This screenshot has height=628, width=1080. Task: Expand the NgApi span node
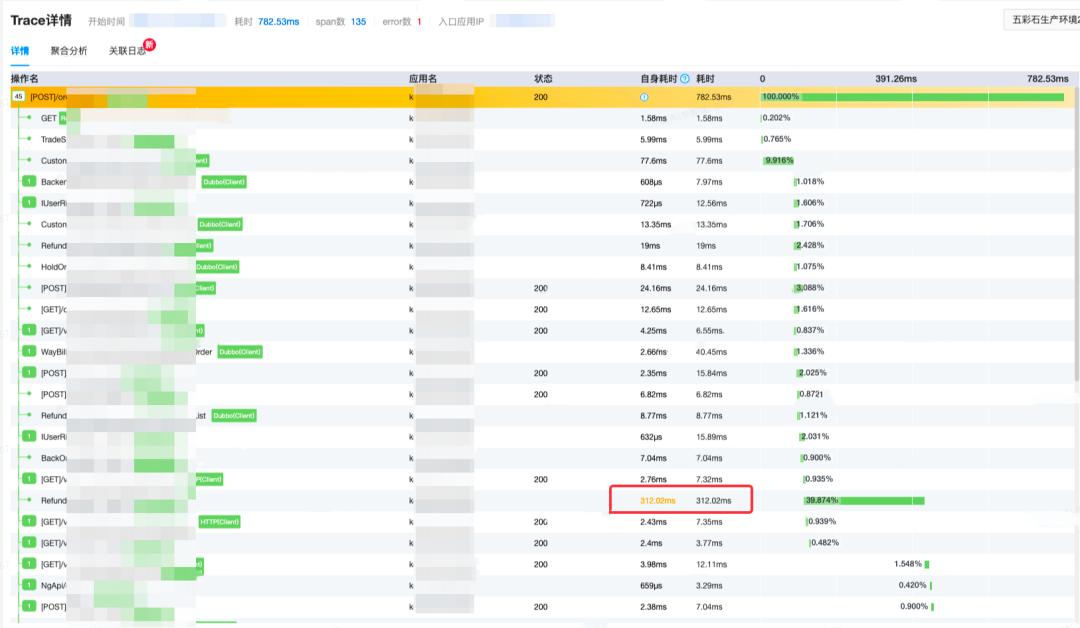click(29, 585)
